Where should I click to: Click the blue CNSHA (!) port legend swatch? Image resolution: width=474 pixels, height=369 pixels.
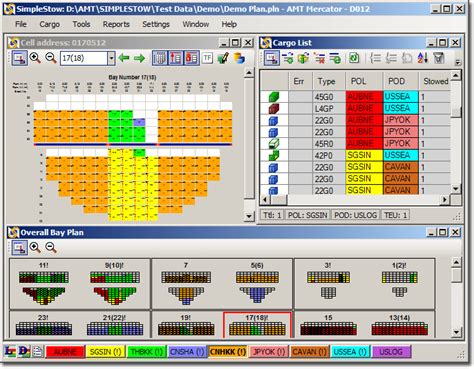click(187, 352)
